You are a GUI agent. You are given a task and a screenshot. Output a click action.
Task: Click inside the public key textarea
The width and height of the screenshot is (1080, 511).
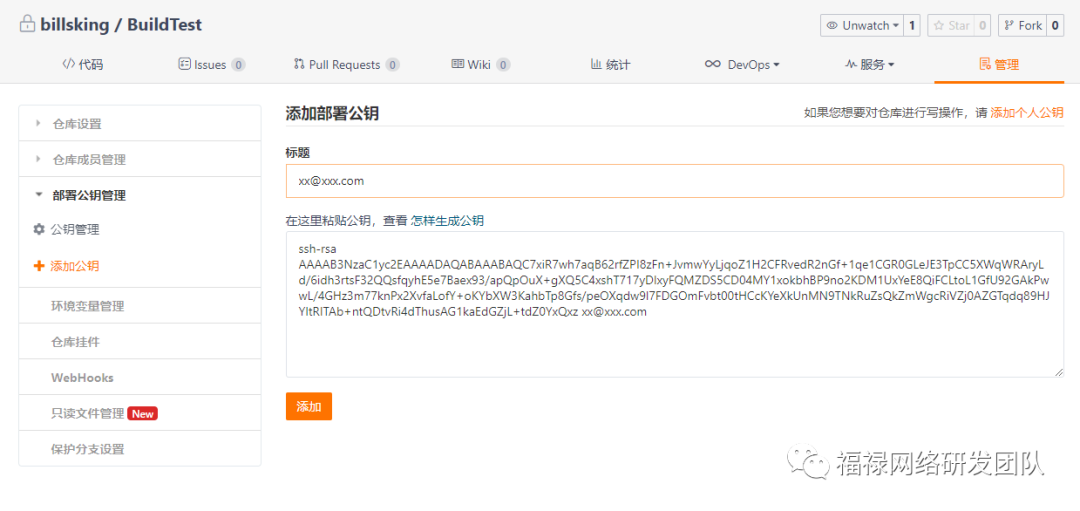[675, 304]
